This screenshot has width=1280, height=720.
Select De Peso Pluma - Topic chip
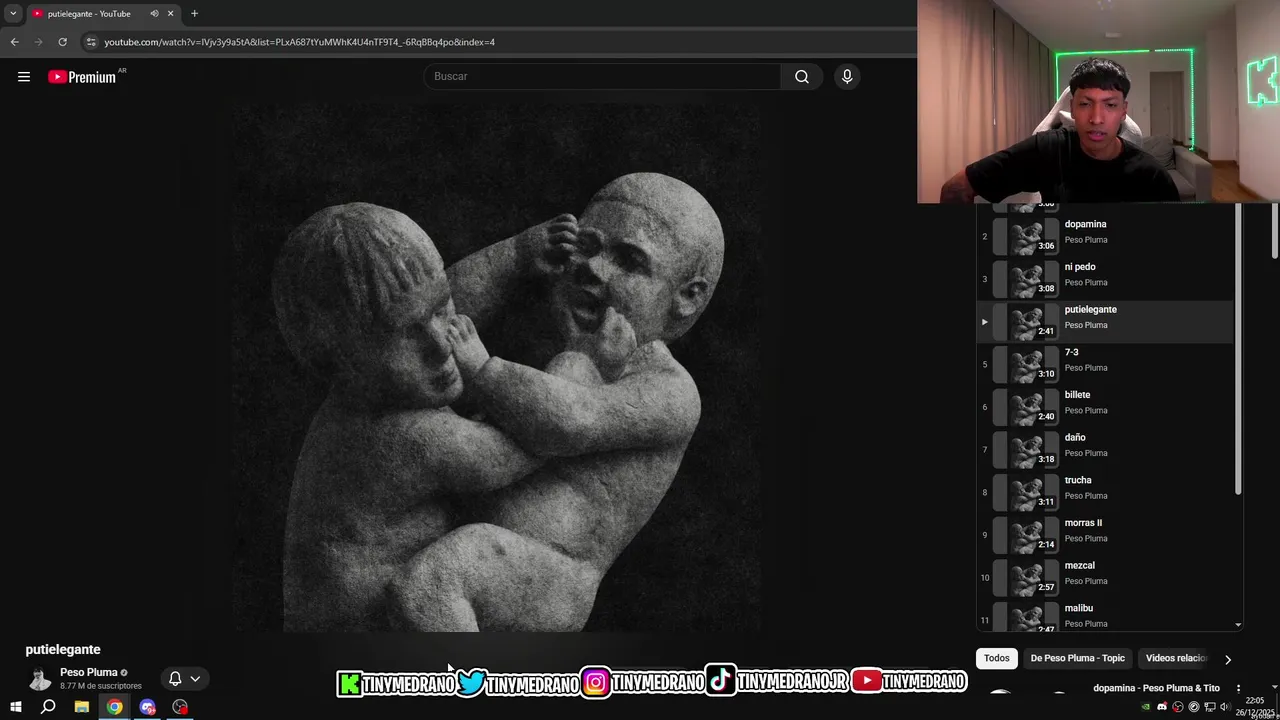[1078, 658]
